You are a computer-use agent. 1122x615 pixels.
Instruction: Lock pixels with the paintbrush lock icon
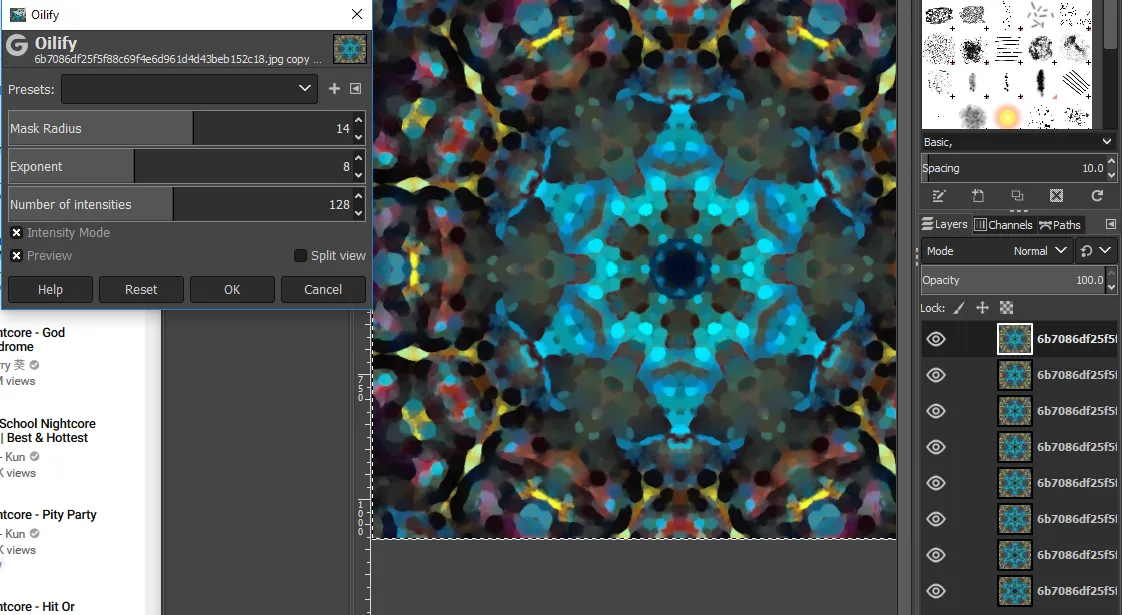(x=959, y=308)
